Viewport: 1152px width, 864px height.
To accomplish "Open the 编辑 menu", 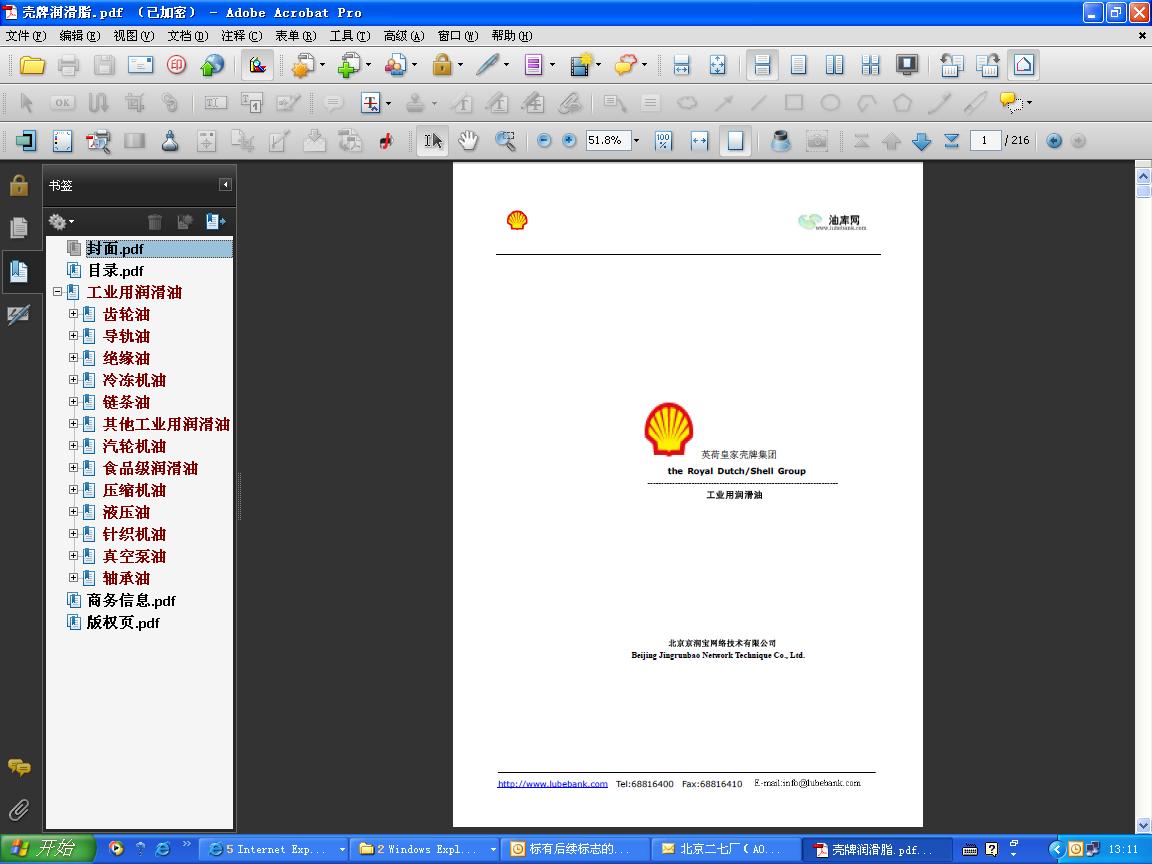I will click(x=79, y=35).
